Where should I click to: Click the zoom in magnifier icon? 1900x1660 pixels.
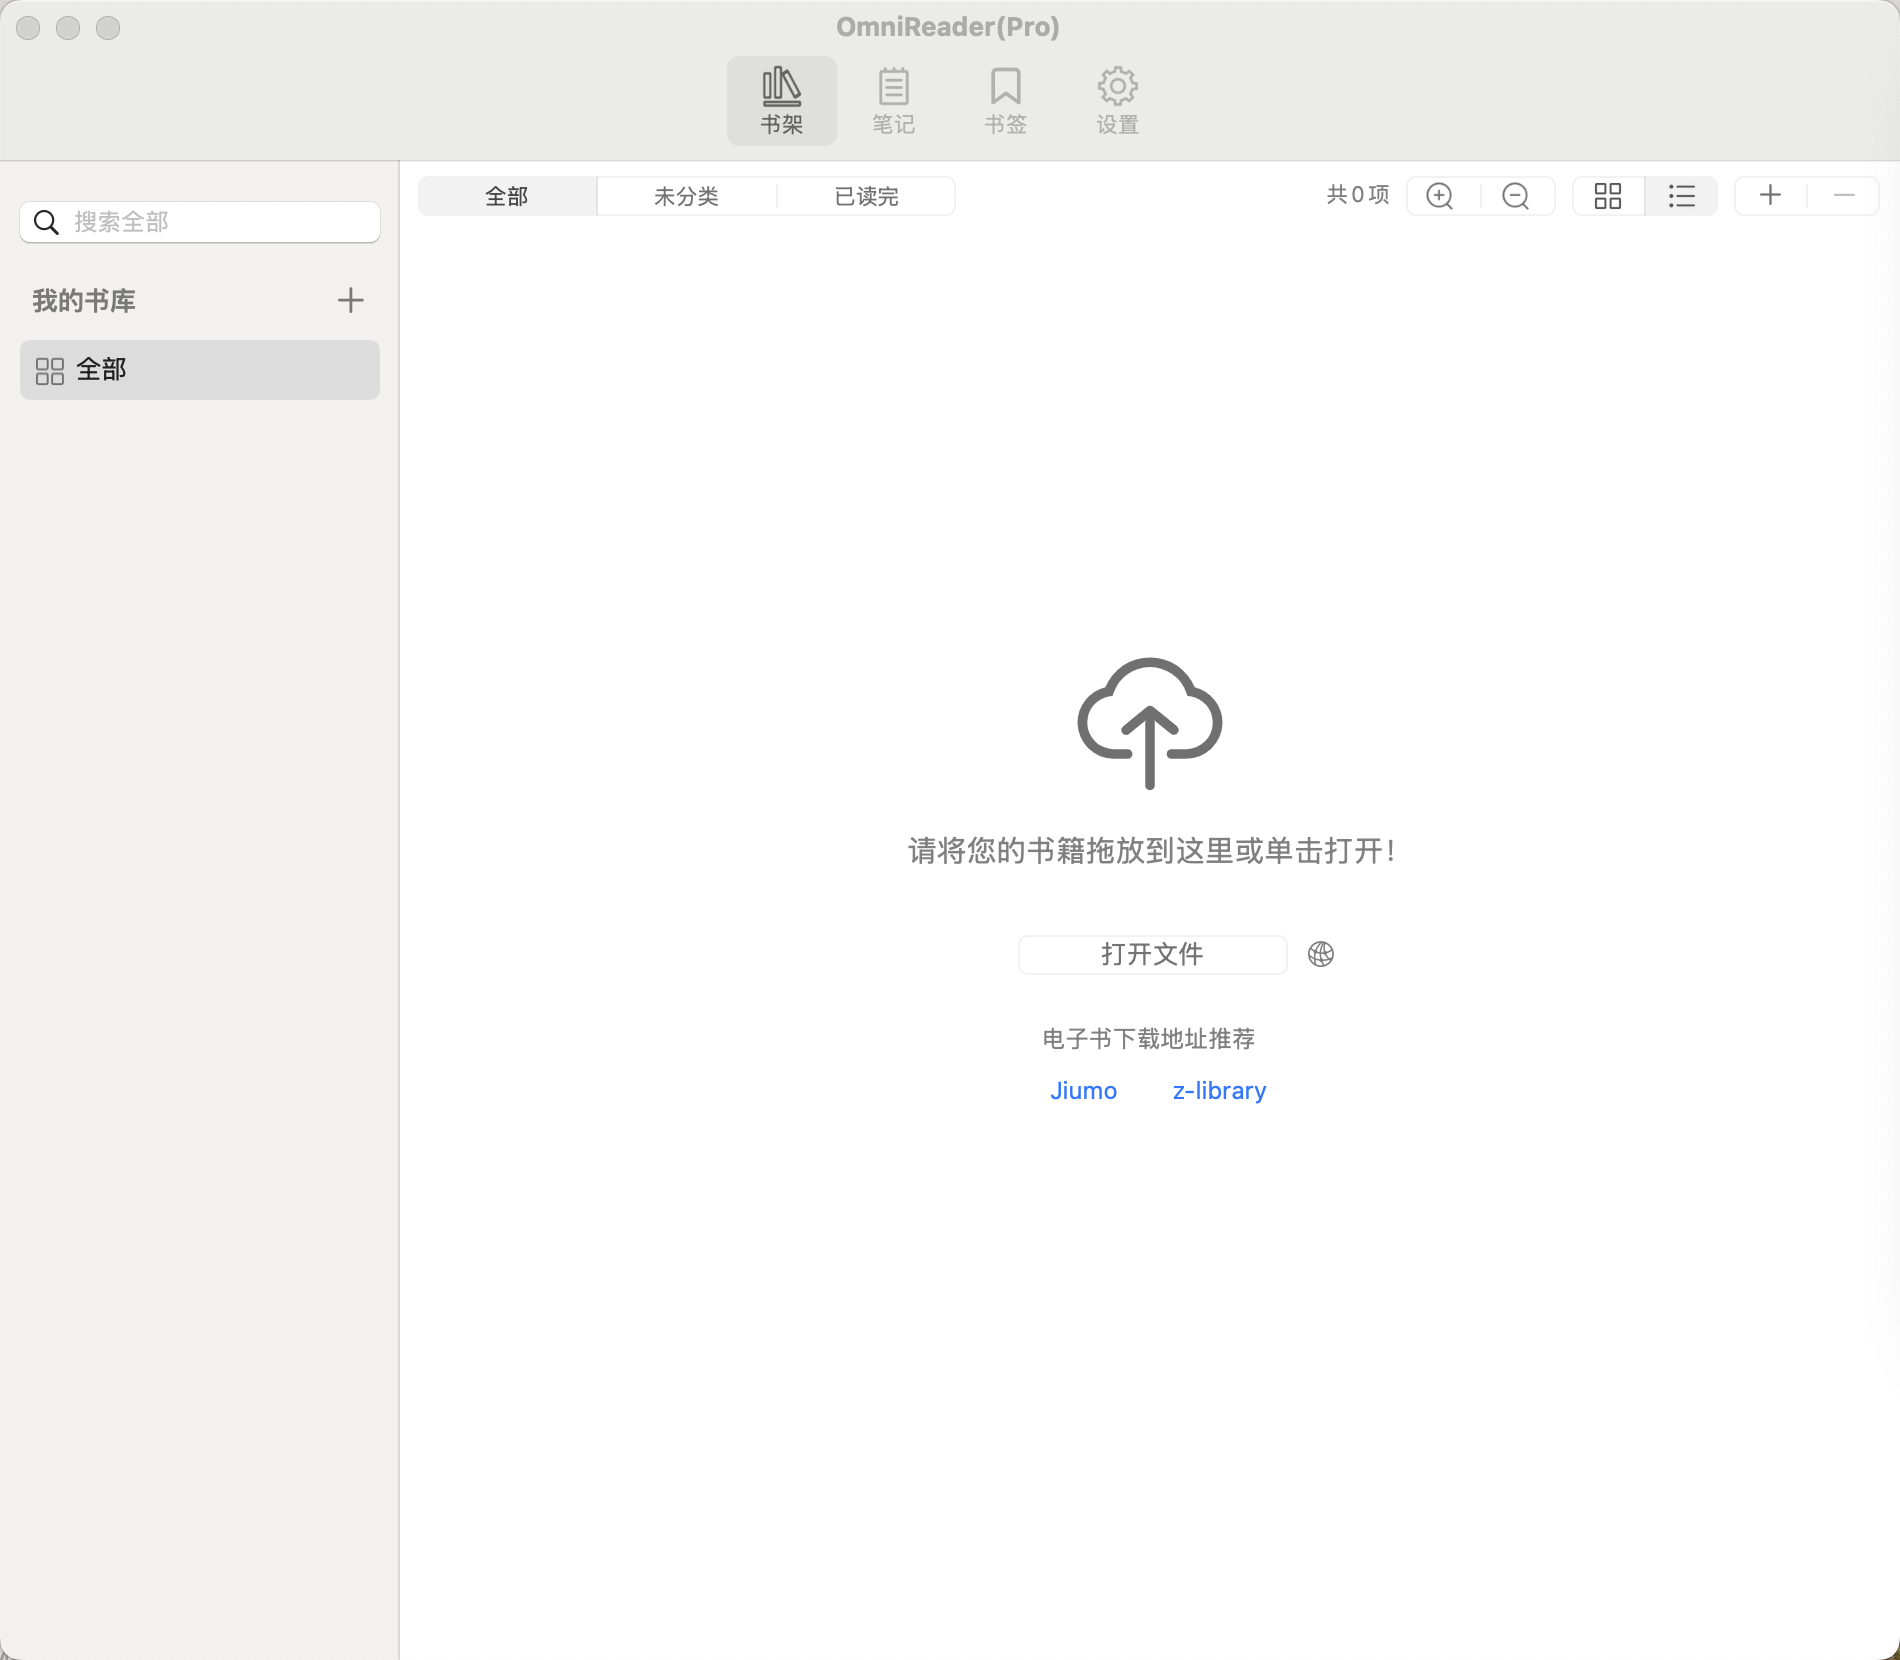point(1440,196)
